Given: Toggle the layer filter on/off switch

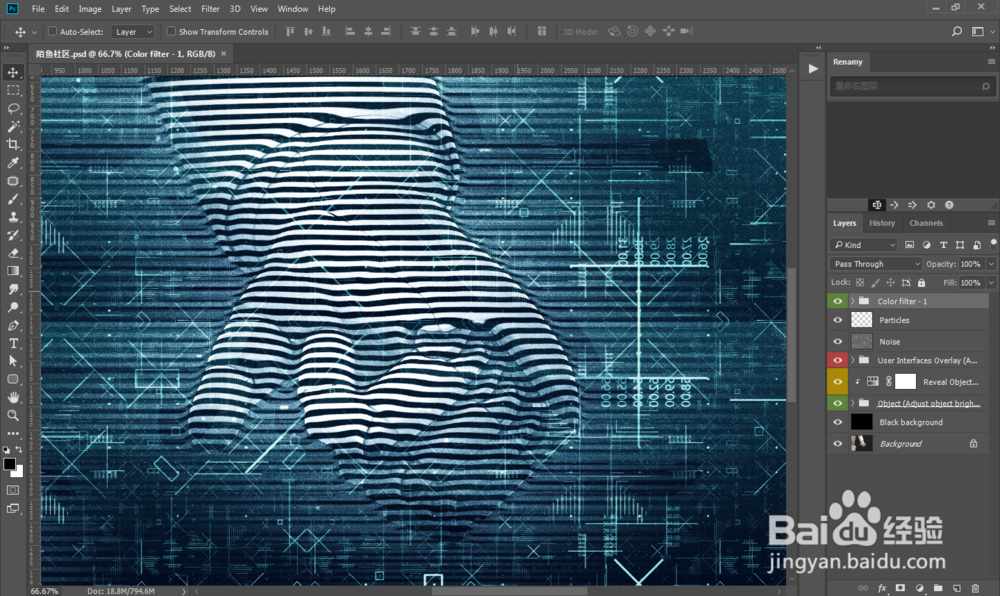Looking at the screenshot, I should click(993, 243).
